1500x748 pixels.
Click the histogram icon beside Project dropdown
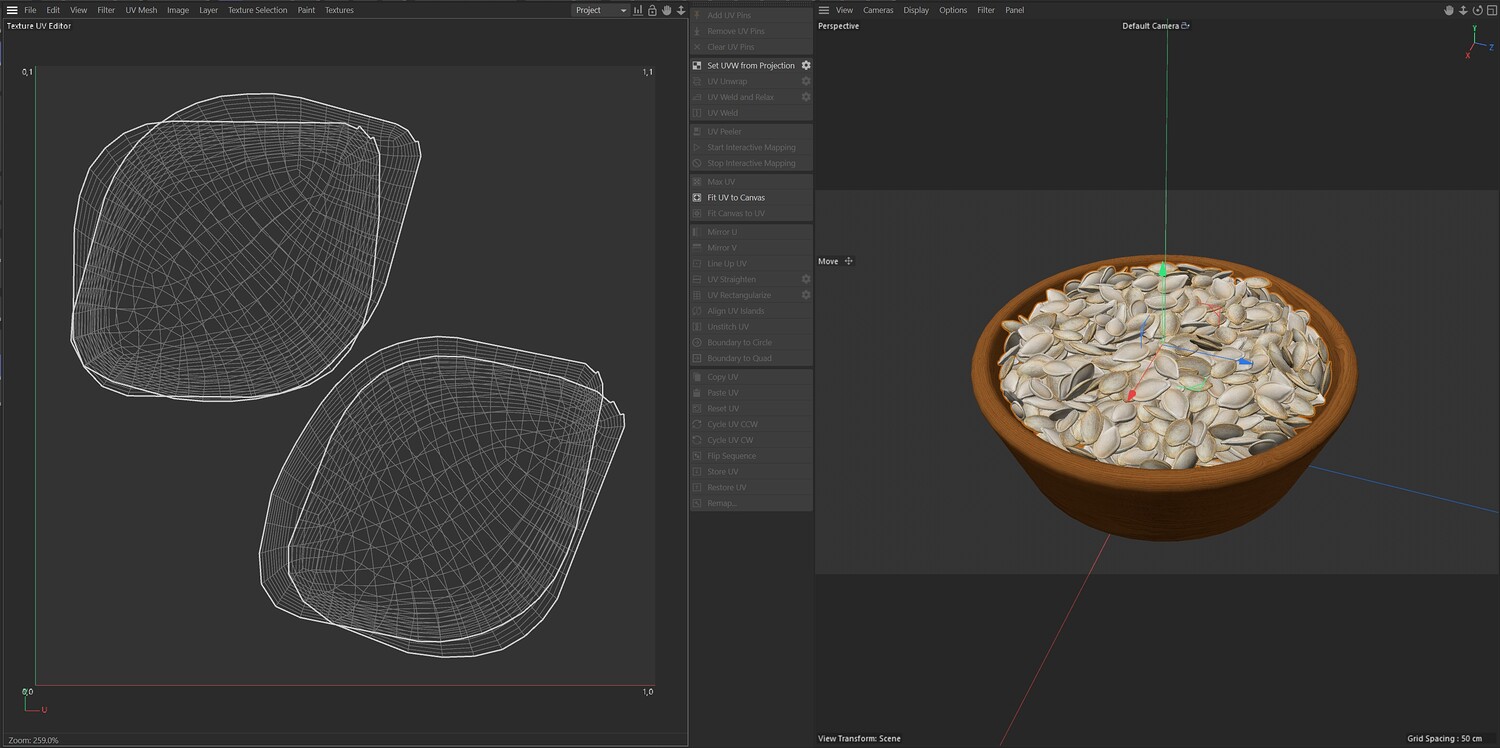click(638, 10)
